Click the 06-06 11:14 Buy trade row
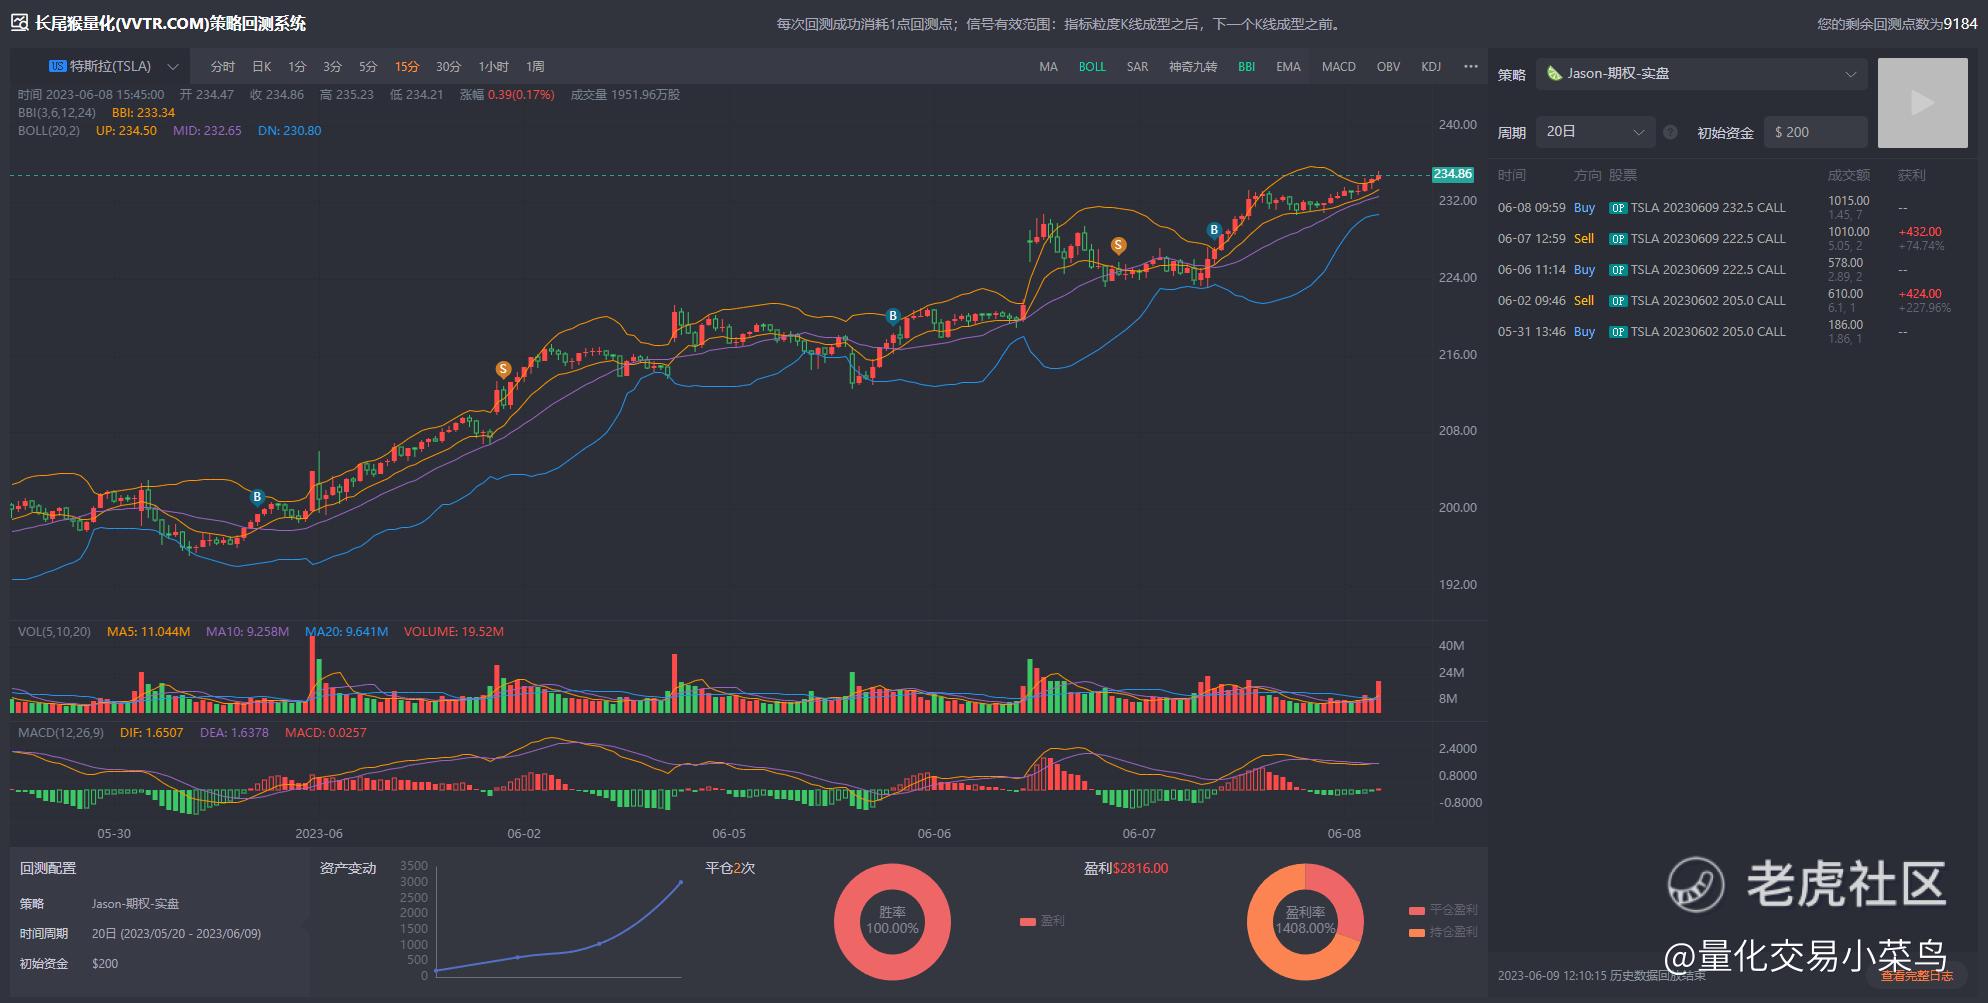Screen dimensions: 1988x1003 [1732, 270]
